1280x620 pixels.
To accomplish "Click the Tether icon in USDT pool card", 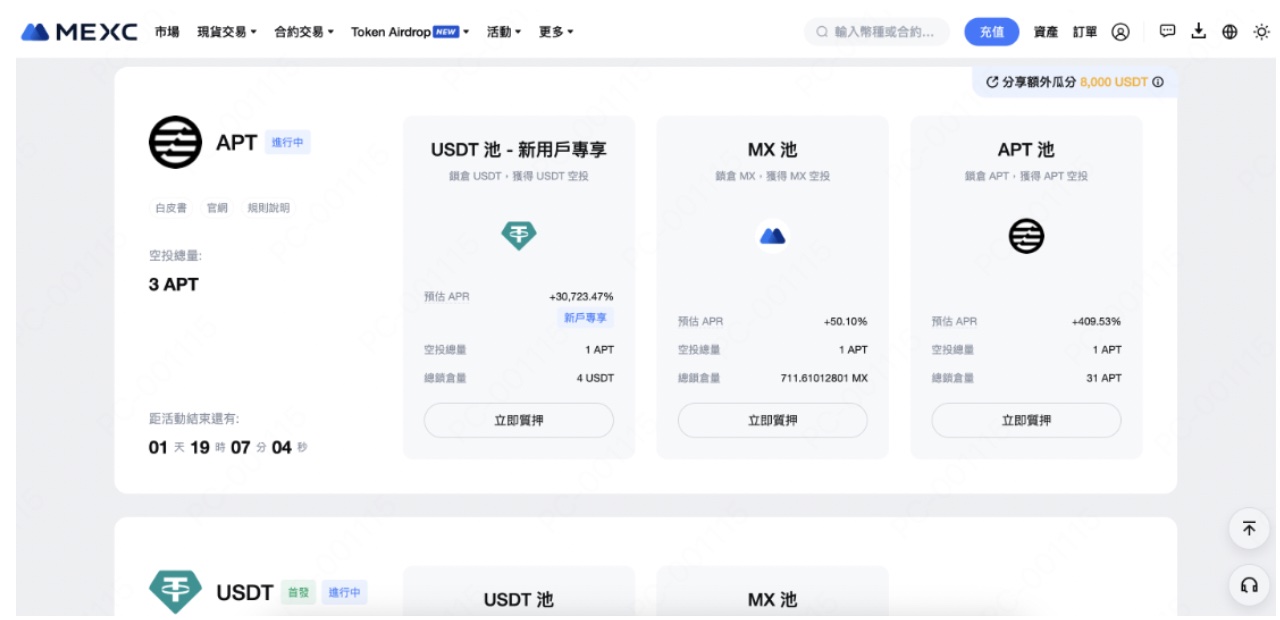I will tap(519, 236).
